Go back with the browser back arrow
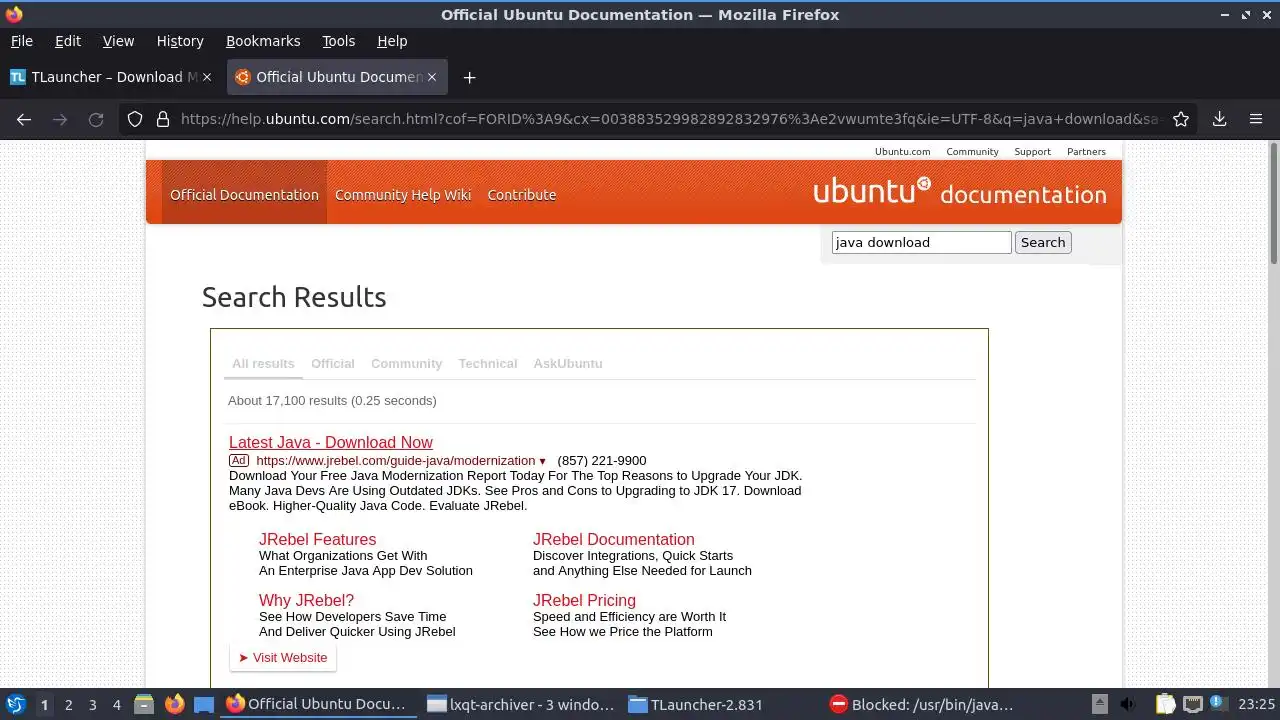The height and width of the screenshot is (720, 1280). pos(24,119)
